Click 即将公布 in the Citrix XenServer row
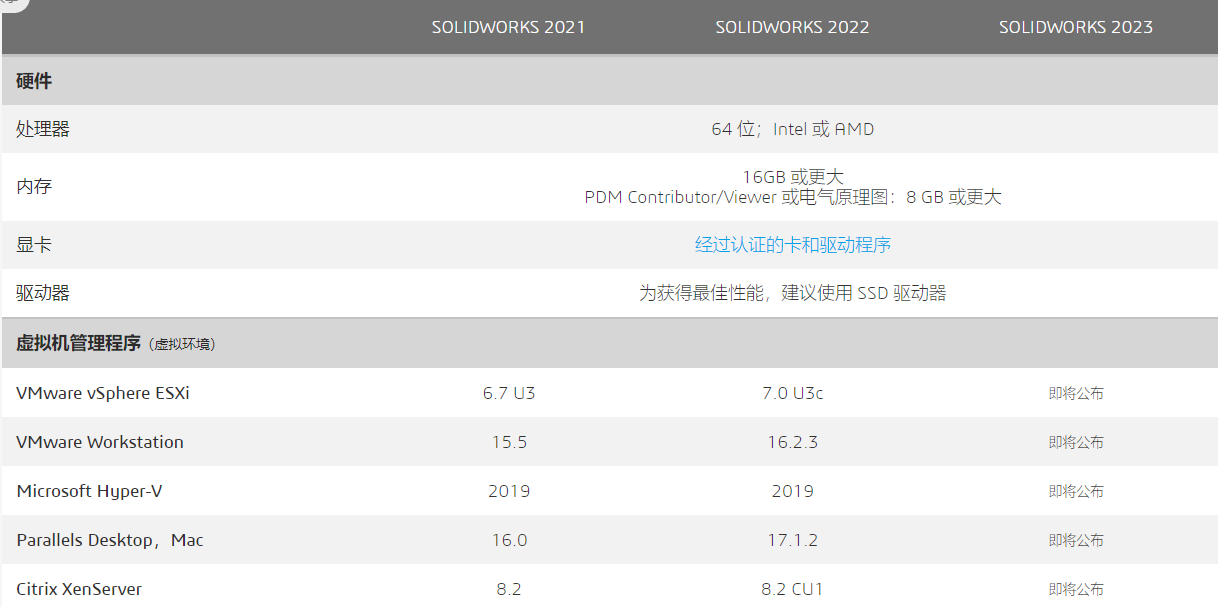1218x607 pixels. [1076, 590]
